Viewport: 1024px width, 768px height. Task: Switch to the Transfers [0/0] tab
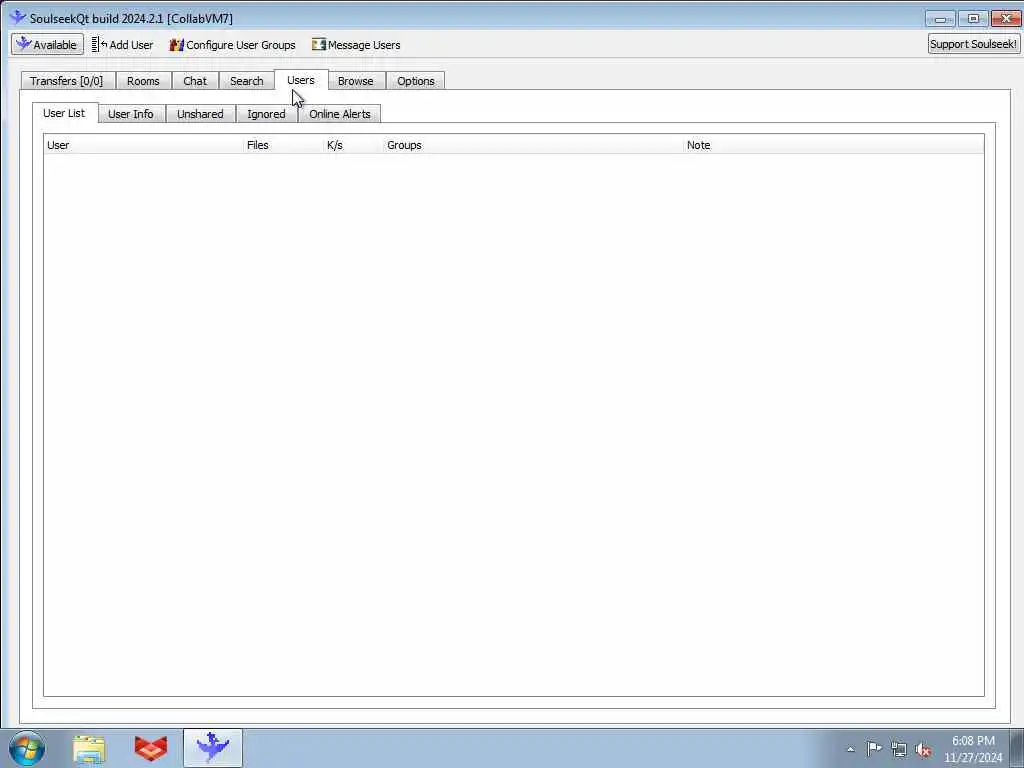(67, 81)
